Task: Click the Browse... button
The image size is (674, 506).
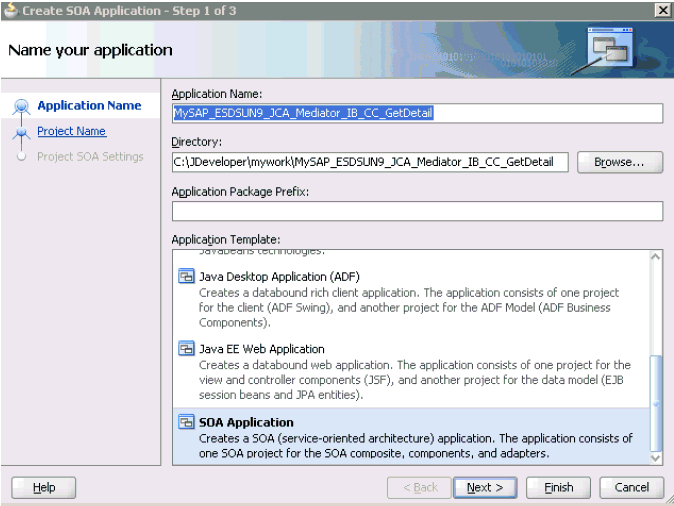Action: 619,162
